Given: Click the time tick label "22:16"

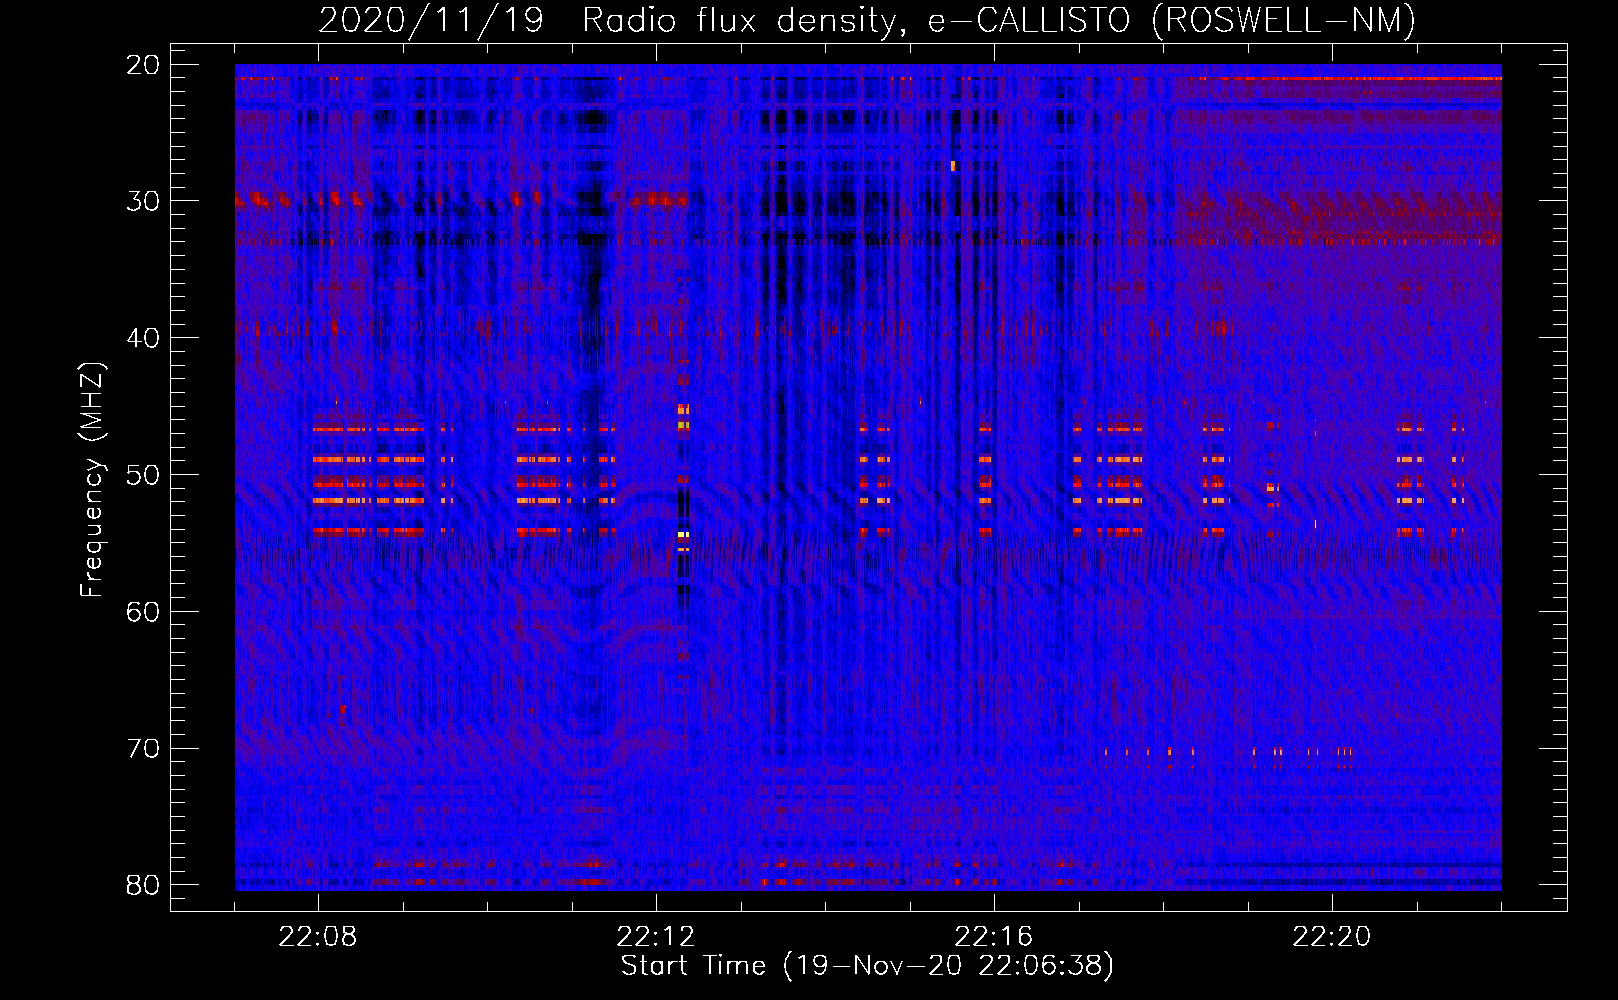Looking at the screenshot, I should point(994,937).
